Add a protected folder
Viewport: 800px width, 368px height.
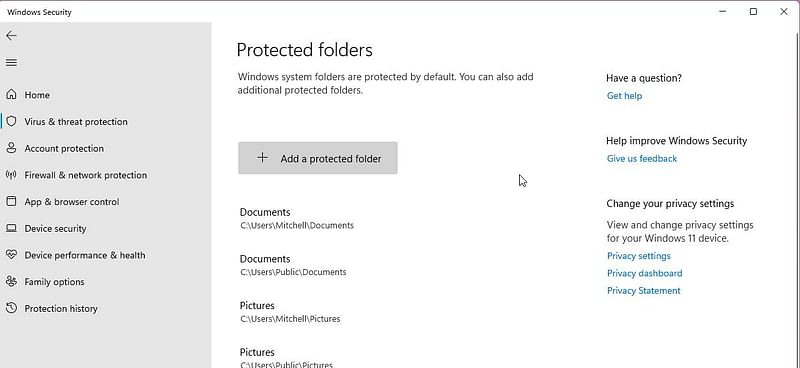[x=317, y=158]
